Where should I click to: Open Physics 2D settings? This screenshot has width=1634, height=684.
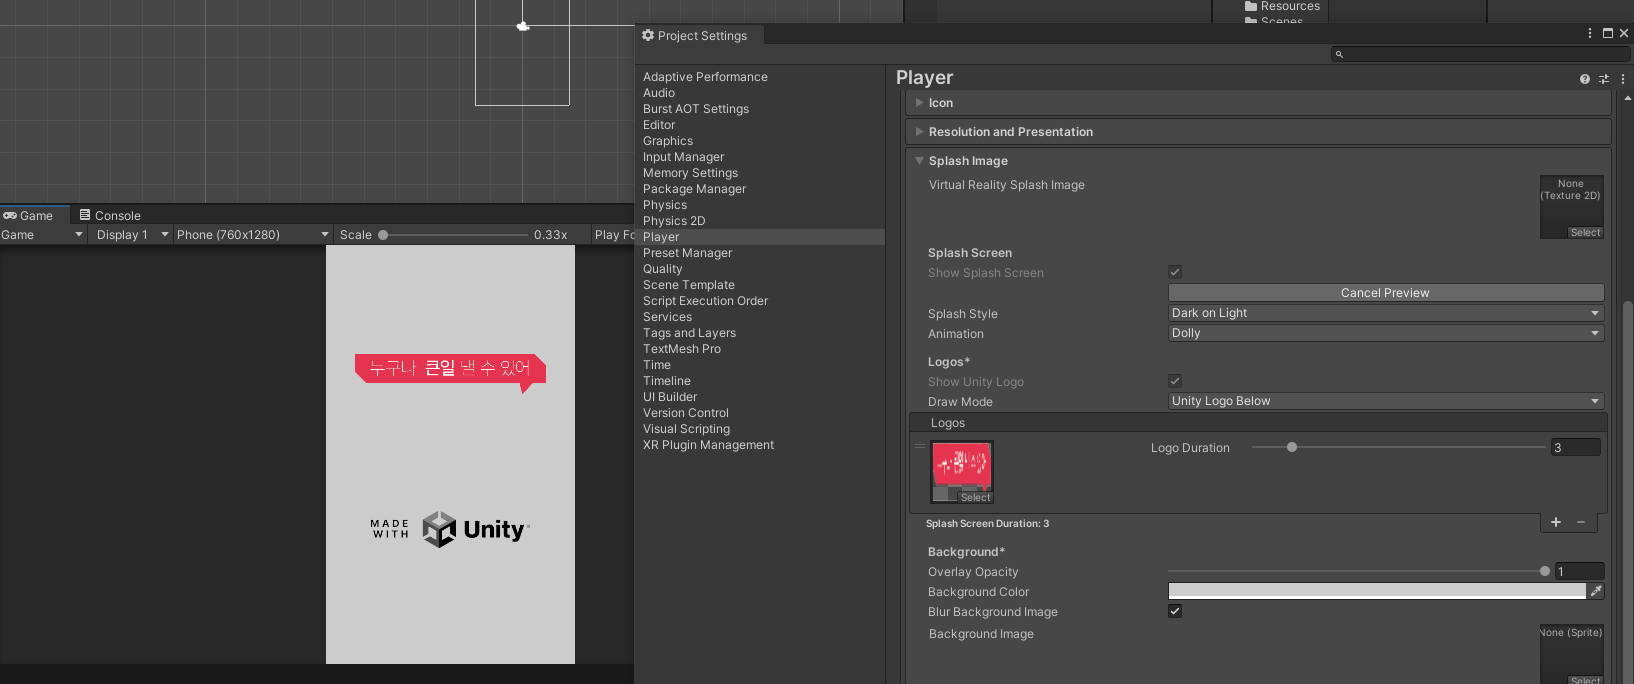coord(674,221)
